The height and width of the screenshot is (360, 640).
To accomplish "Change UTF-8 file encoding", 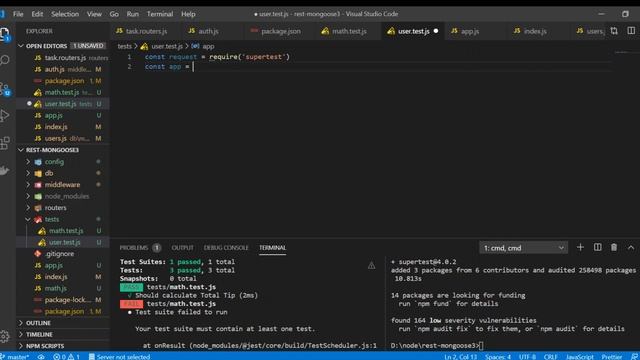I will point(527,357).
